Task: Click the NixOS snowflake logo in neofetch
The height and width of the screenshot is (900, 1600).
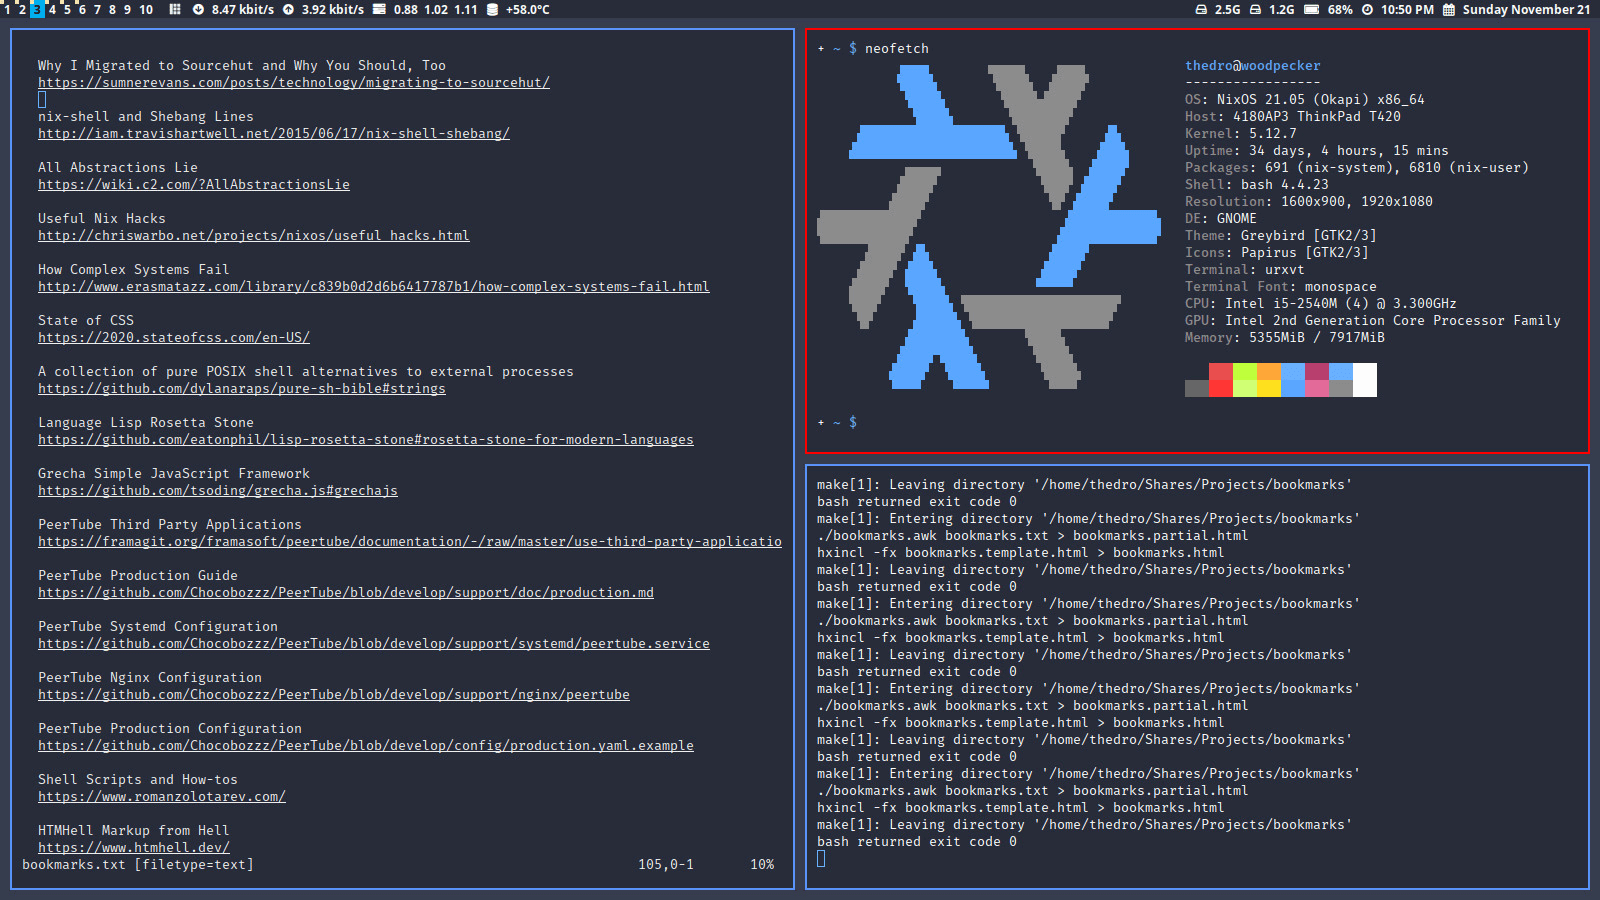Action: (989, 226)
